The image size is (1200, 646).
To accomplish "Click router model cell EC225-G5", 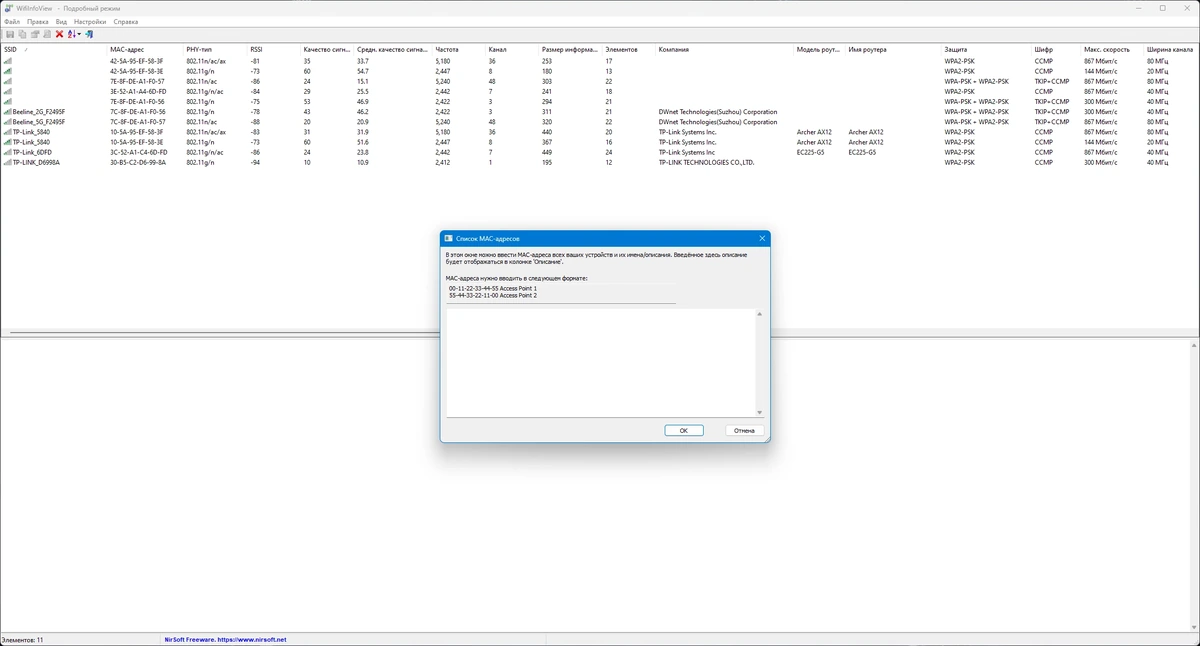I will (x=811, y=152).
